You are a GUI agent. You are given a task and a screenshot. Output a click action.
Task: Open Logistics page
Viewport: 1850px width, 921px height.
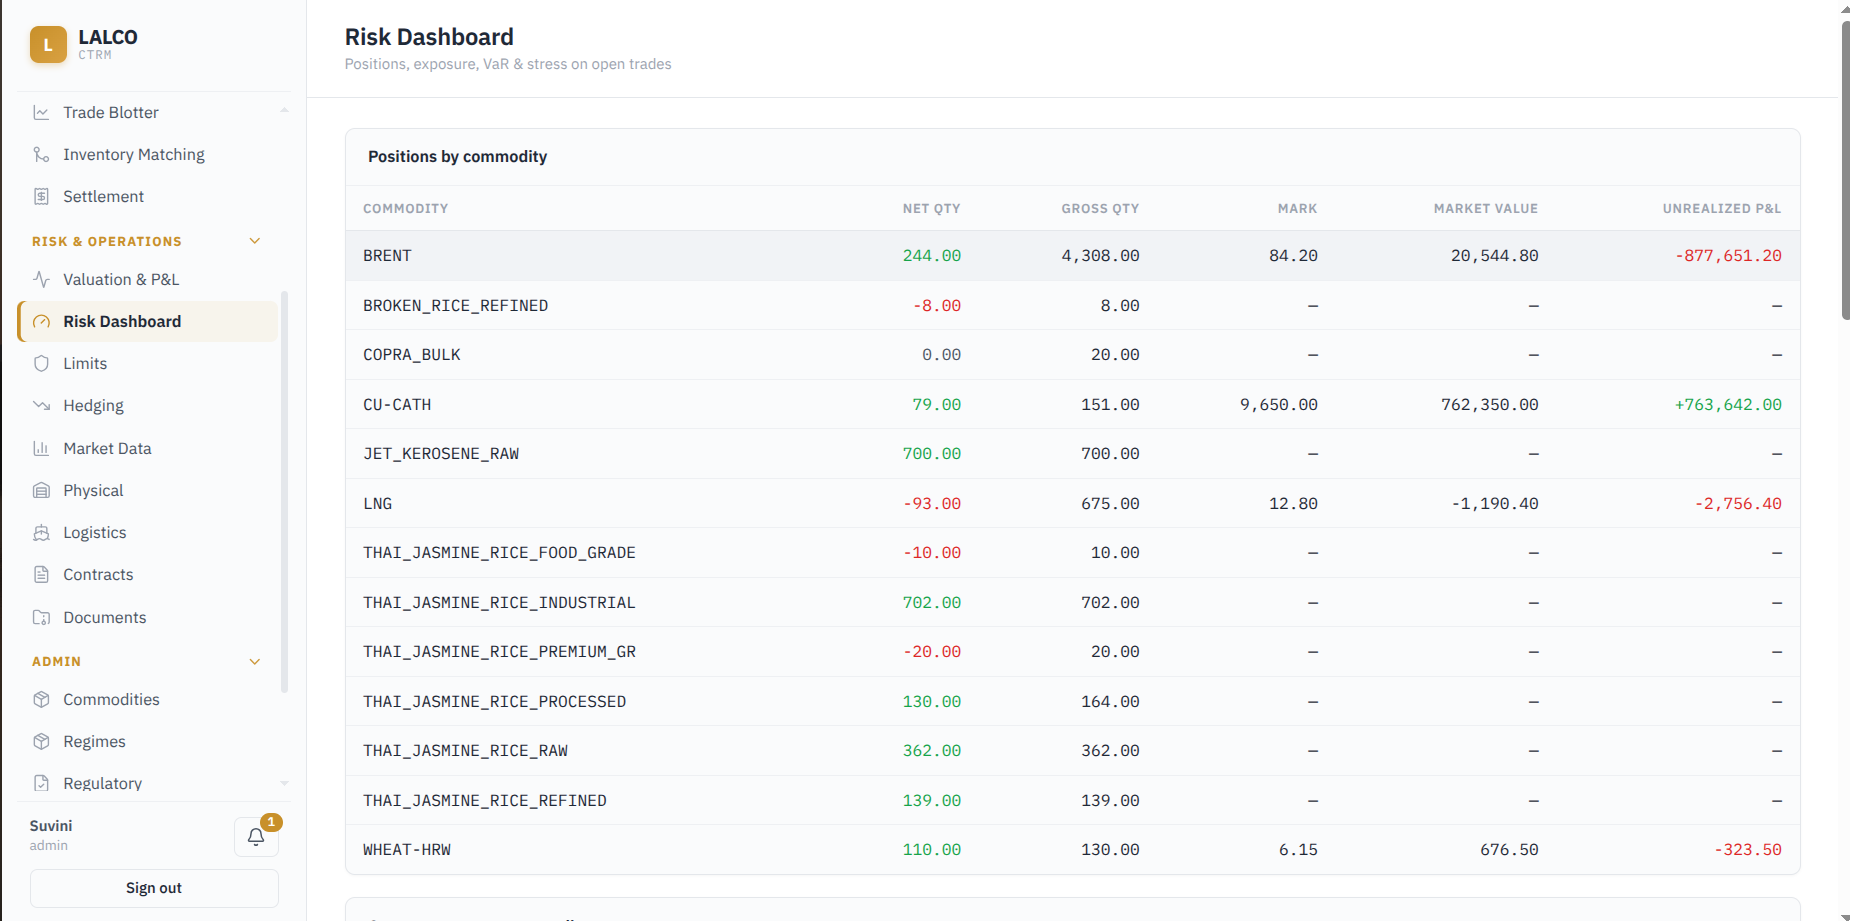click(148, 533)
